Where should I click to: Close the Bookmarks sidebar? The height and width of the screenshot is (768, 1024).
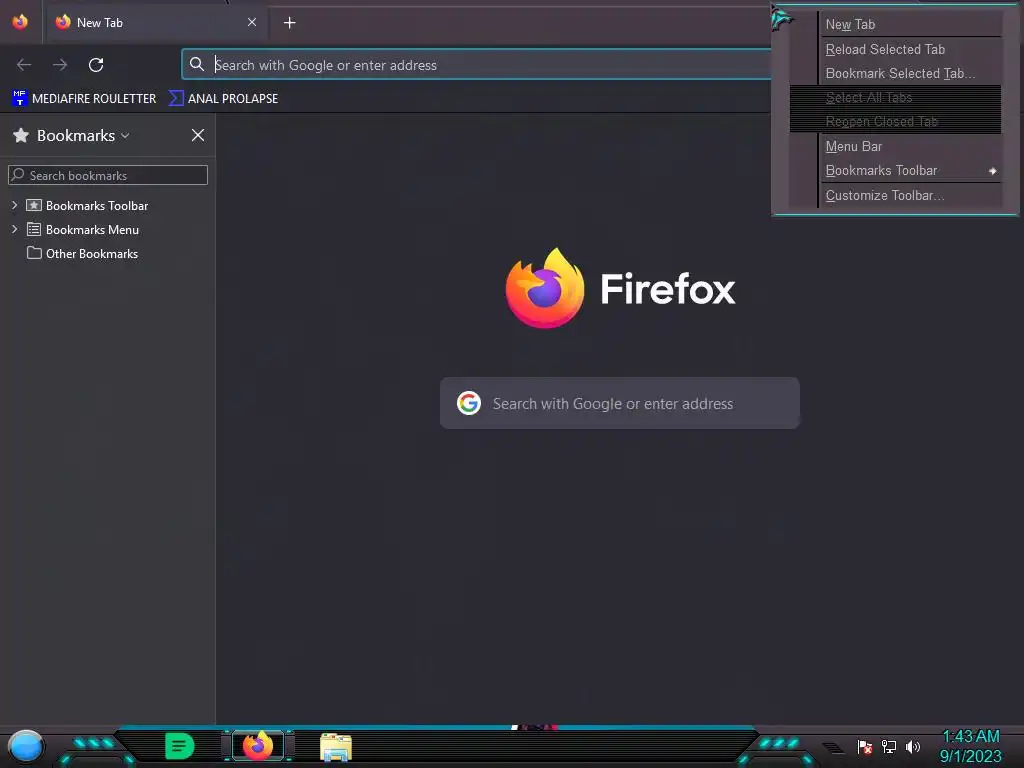coord(198,135)
